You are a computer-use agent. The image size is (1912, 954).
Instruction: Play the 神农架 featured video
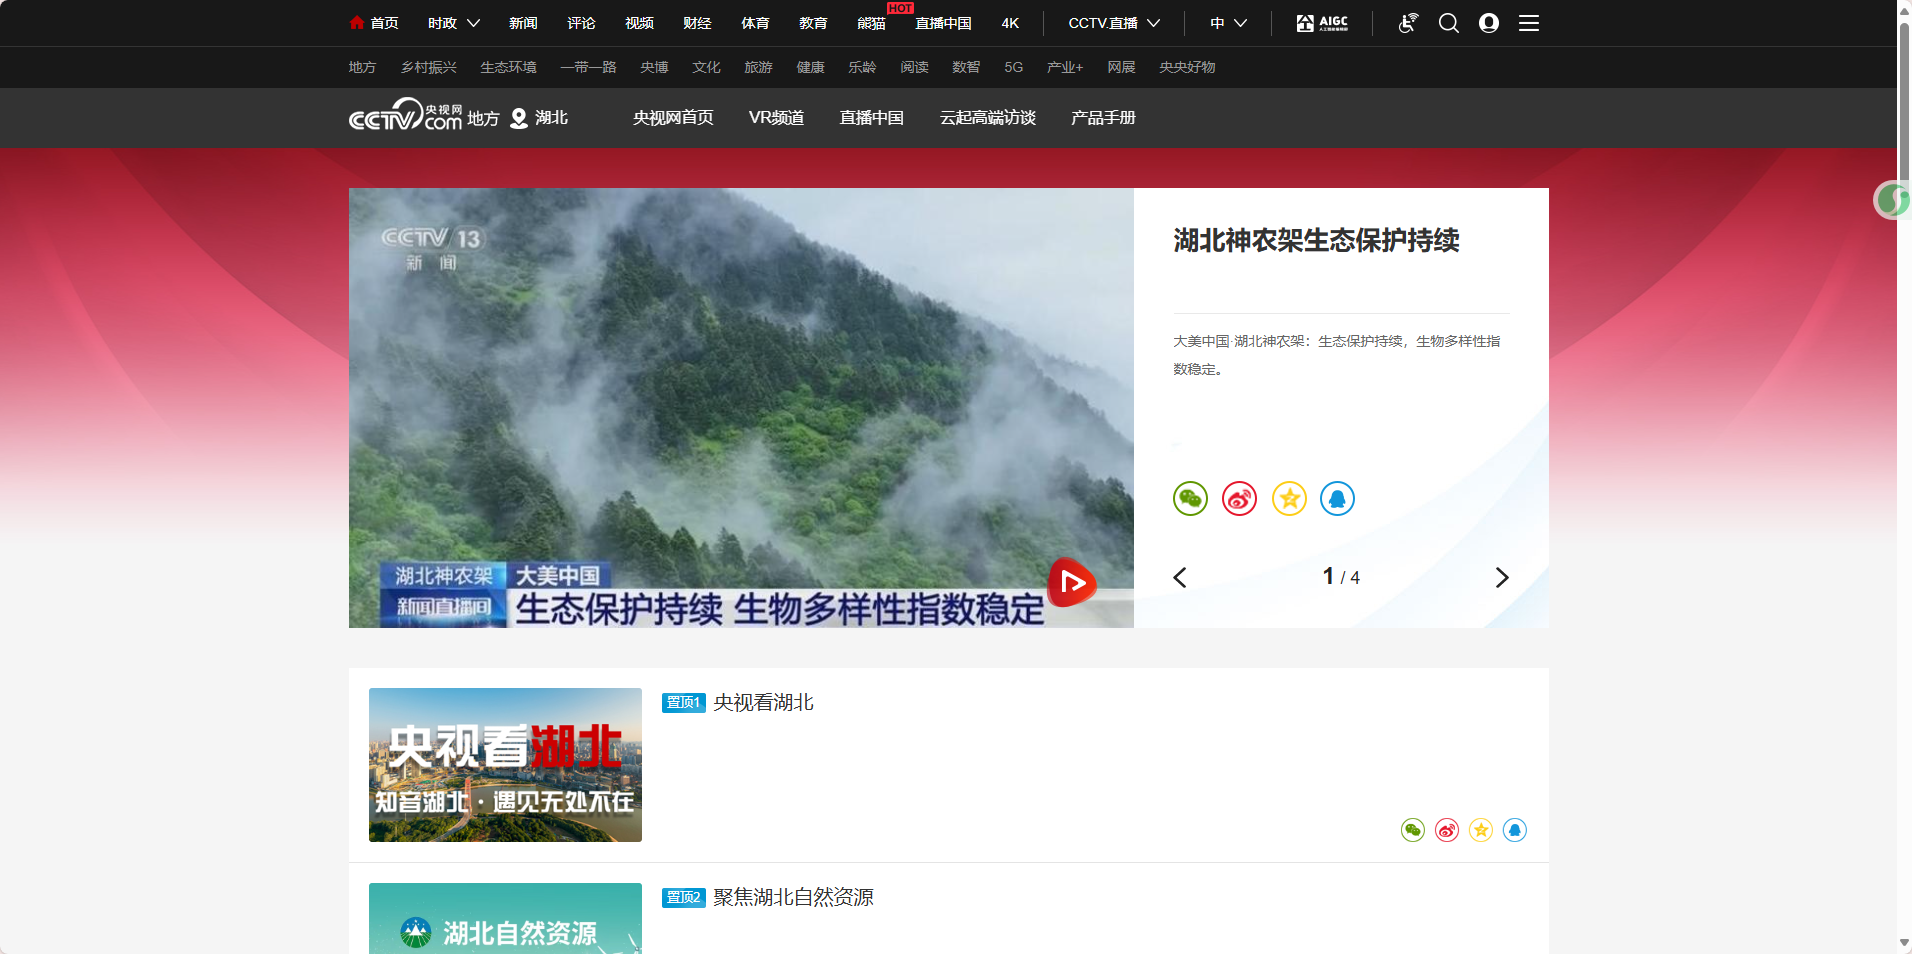click(x=1071, y=583)
